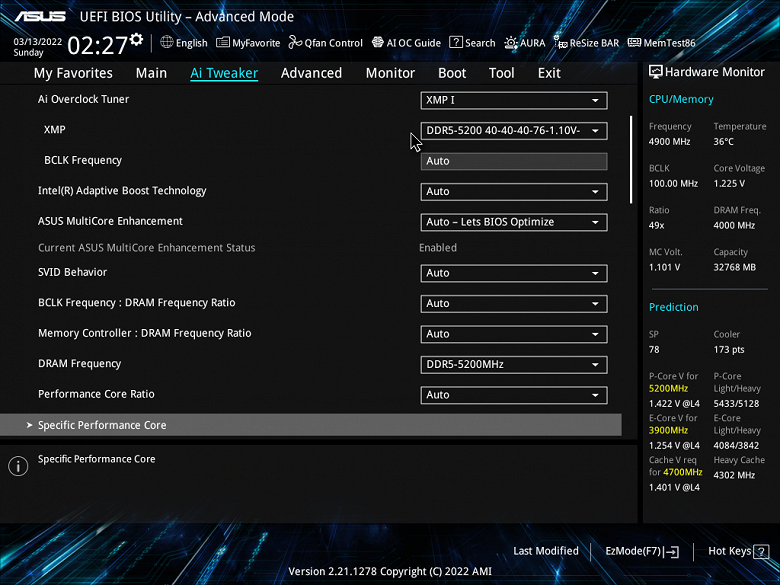Image resolution: width=780 pixels, height=585 pixels.
Task: Switch to EzMode(F7) label
Action: coord(633,551)
